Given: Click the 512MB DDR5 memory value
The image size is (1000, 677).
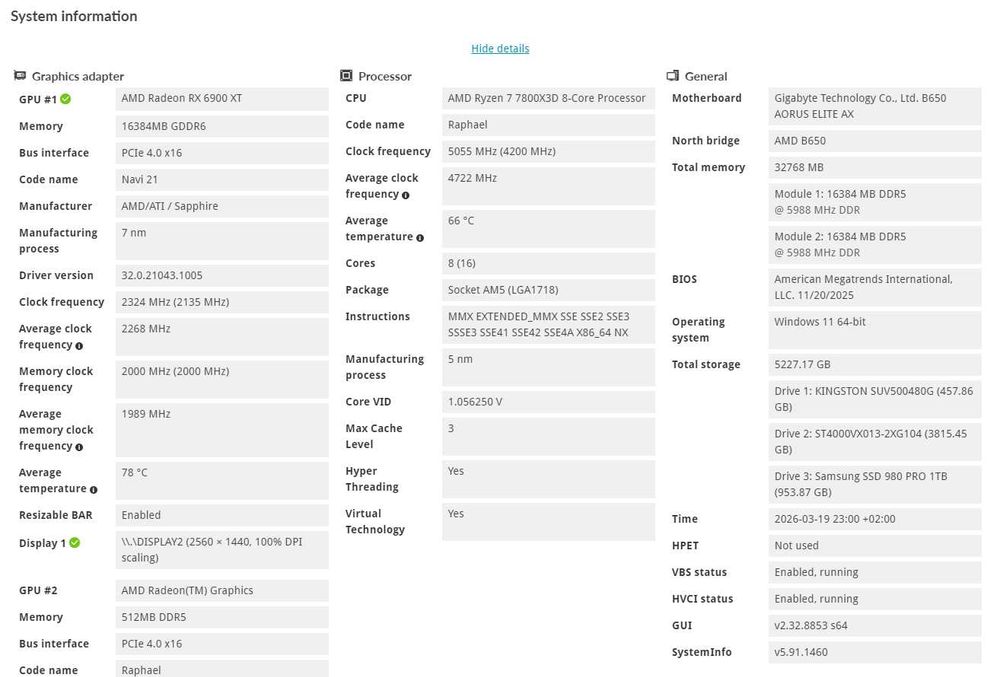Looking at the screenshot, I should [222, 617].
